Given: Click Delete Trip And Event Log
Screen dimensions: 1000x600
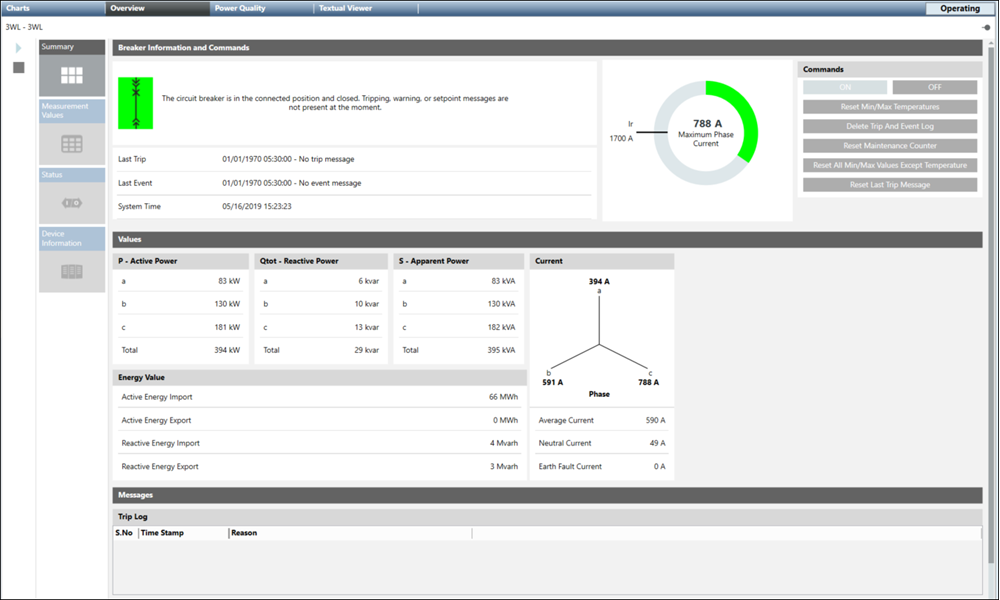Looking at the screenshot, I should pyautogui.click(x=889, y=126).
